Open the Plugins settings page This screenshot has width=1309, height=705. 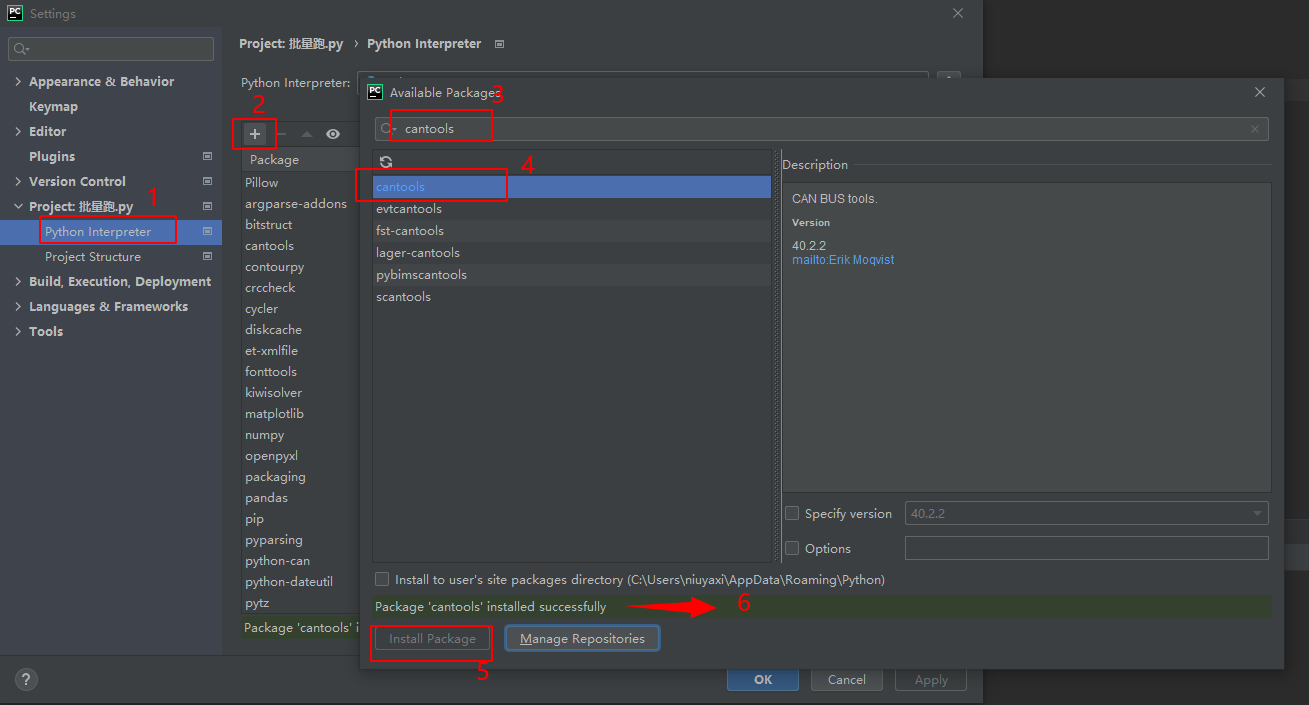pyautogui.click(x=52, y=156)
